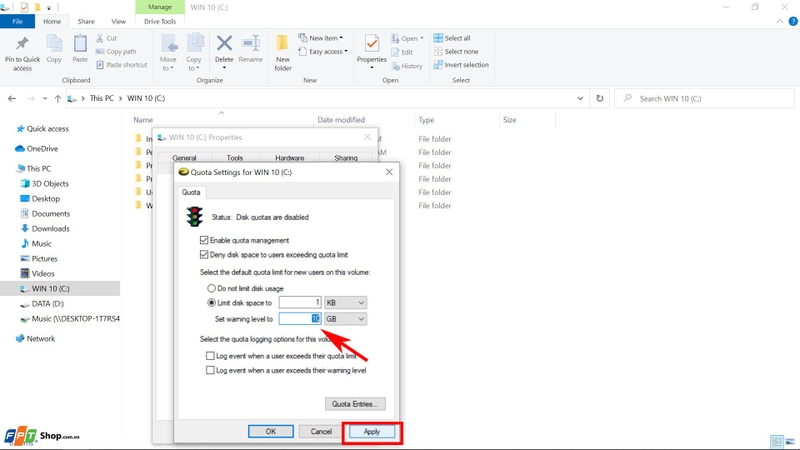Click the Cut scissors icon
The height and width of the screenshot is (450, 800).
point(100,38)
